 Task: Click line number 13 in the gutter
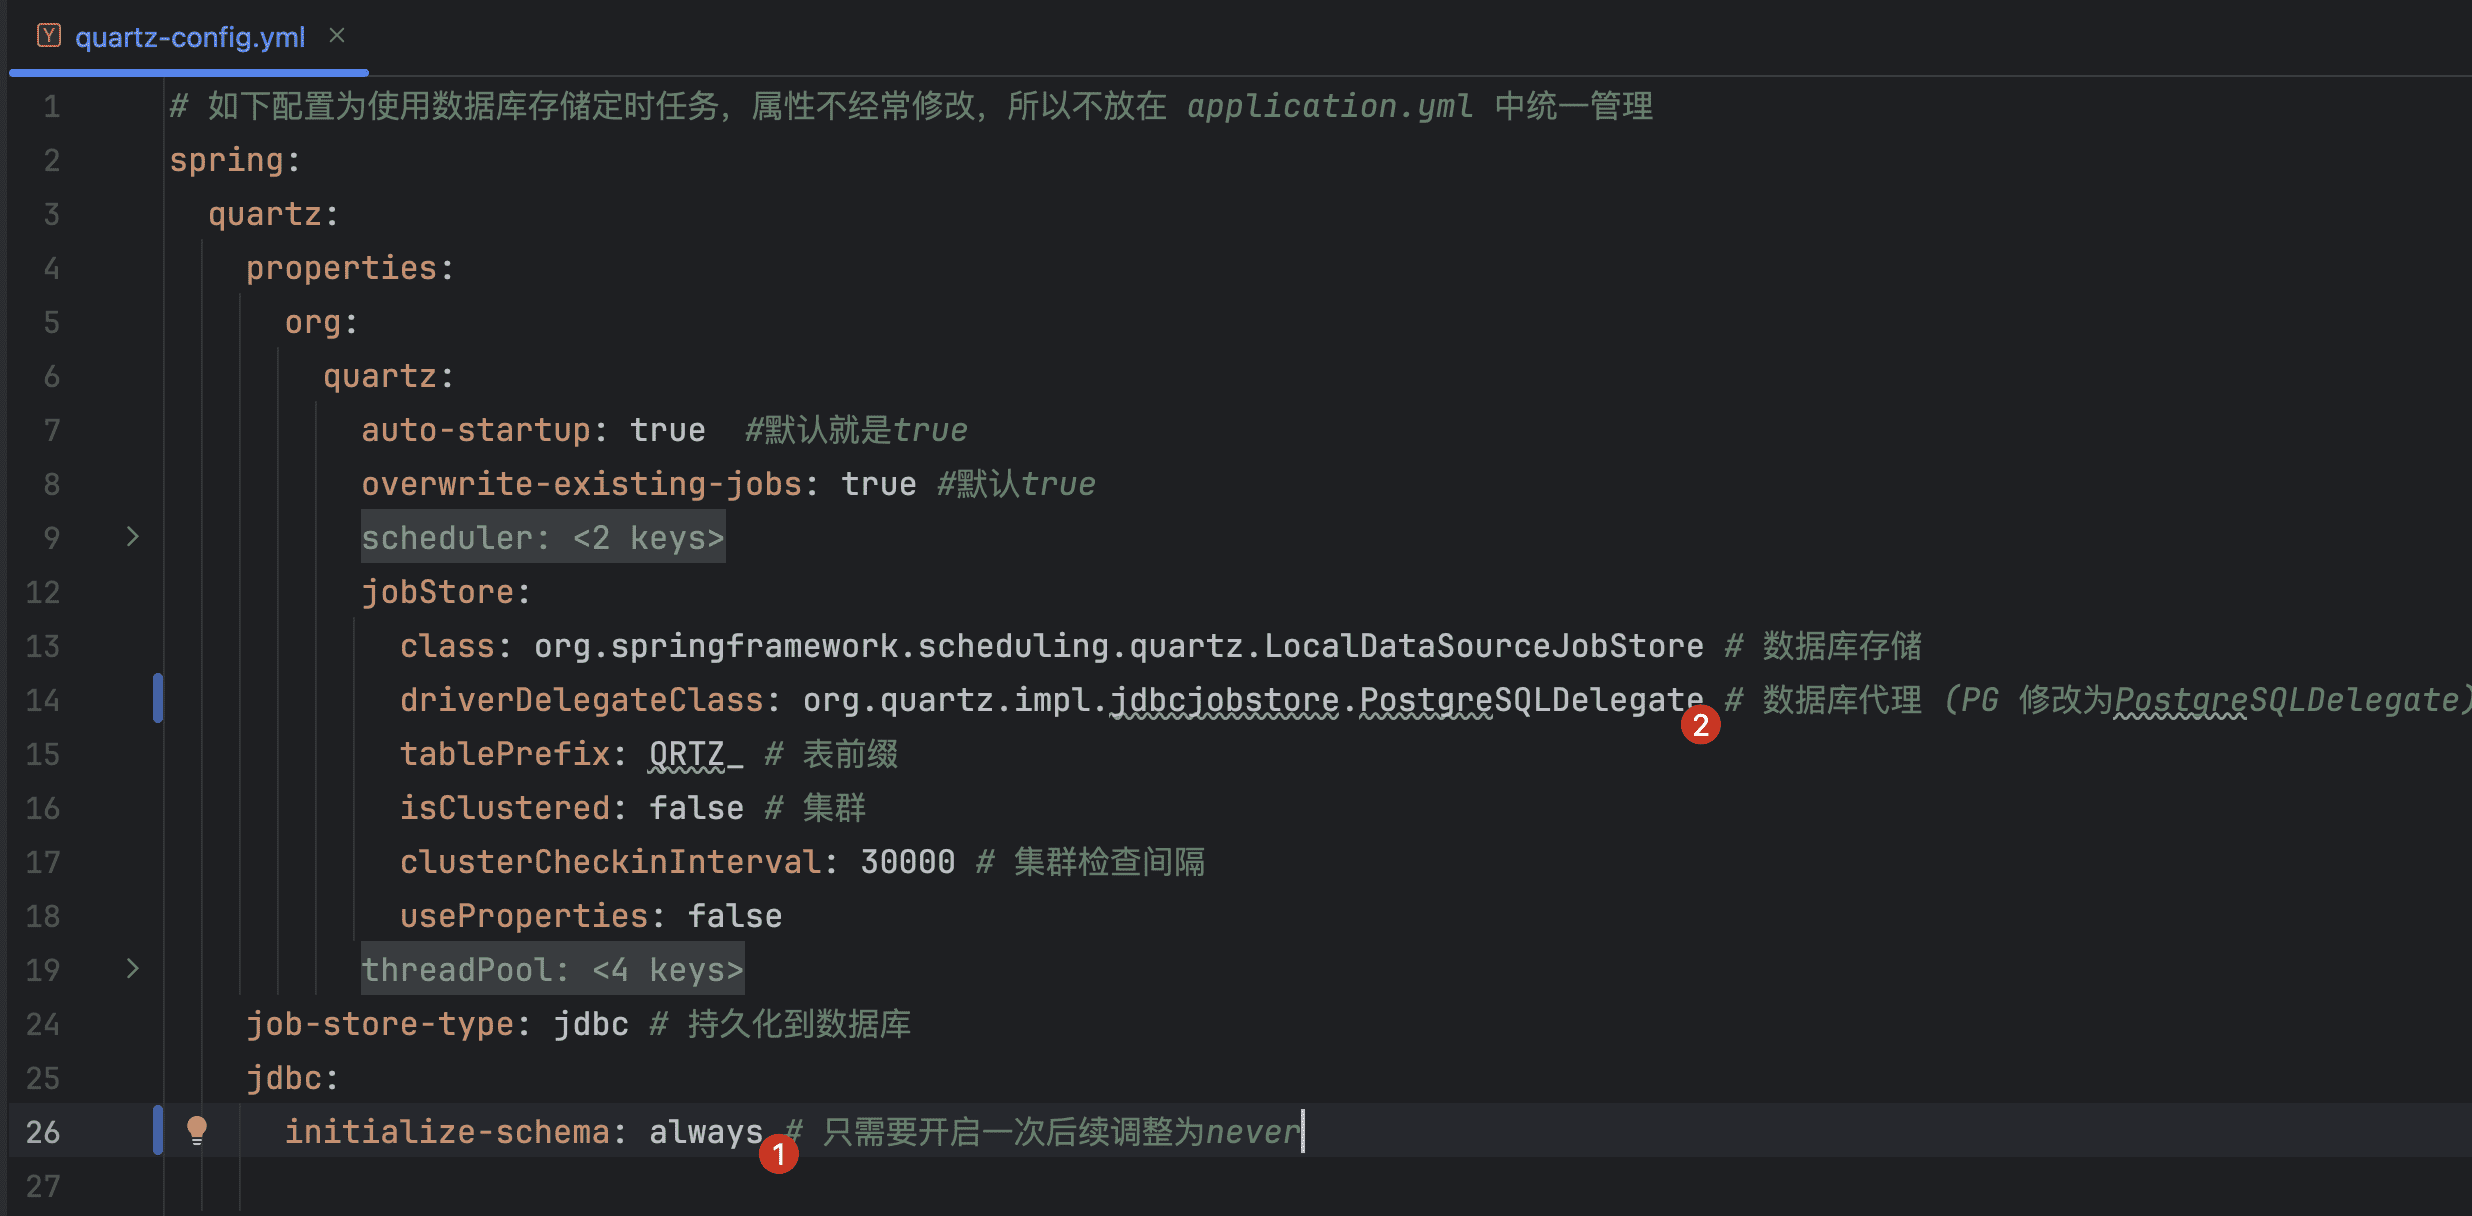coord(43,646)
